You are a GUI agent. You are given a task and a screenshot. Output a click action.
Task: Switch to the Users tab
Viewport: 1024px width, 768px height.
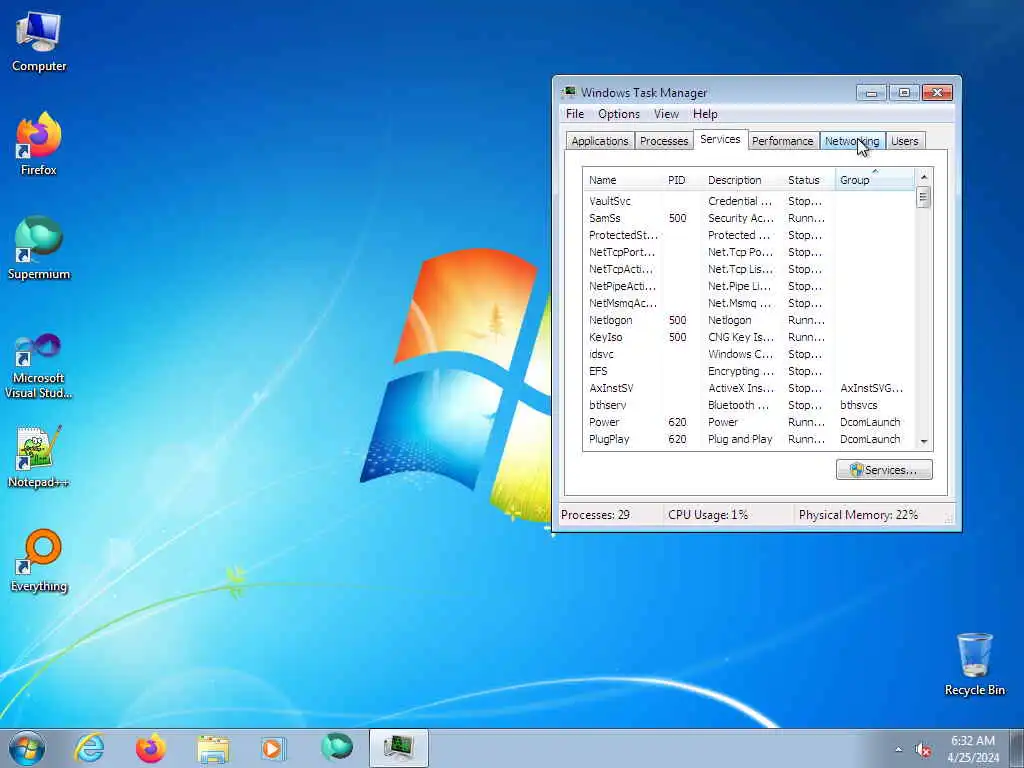click(904, 141)
